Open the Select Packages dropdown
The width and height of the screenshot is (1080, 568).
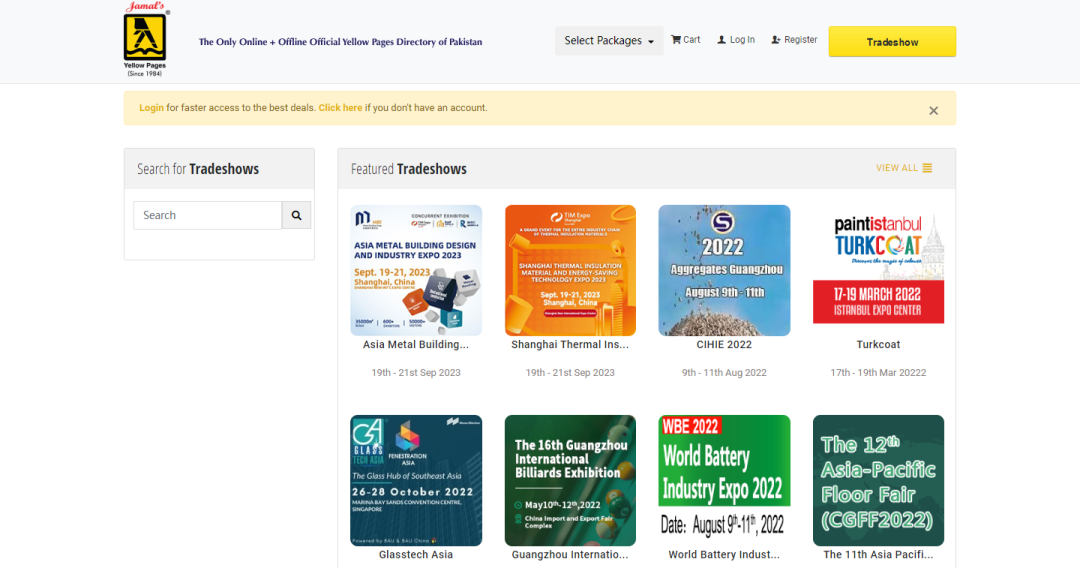click(609, 41)
